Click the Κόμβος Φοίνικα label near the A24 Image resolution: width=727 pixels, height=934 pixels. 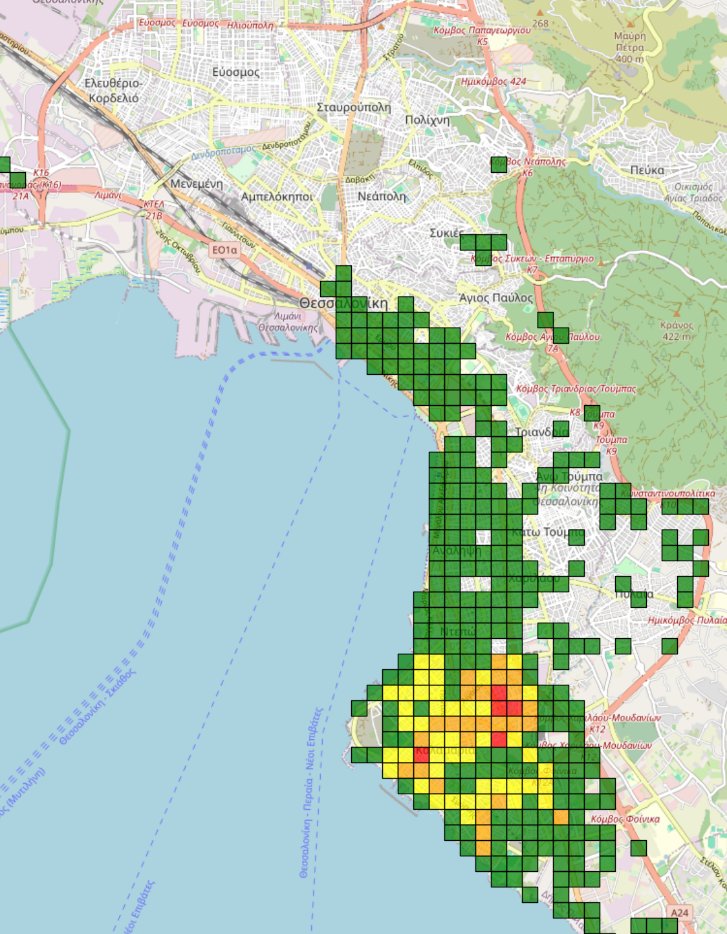(x=625, y=819)
